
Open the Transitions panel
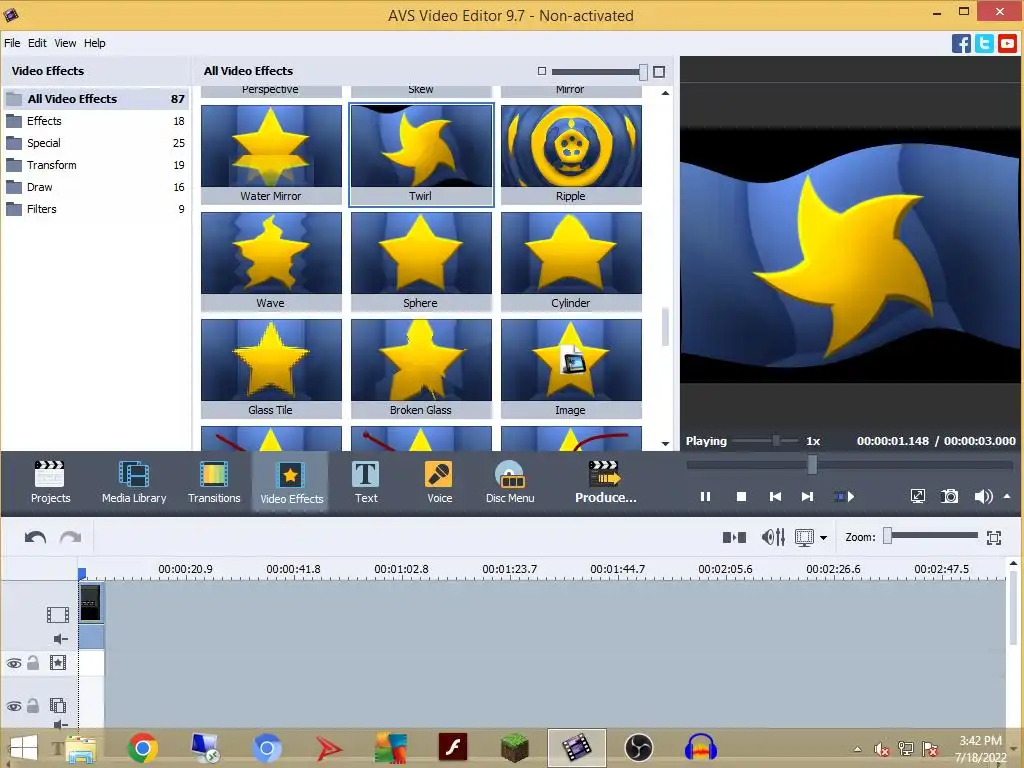pos(214,482)
